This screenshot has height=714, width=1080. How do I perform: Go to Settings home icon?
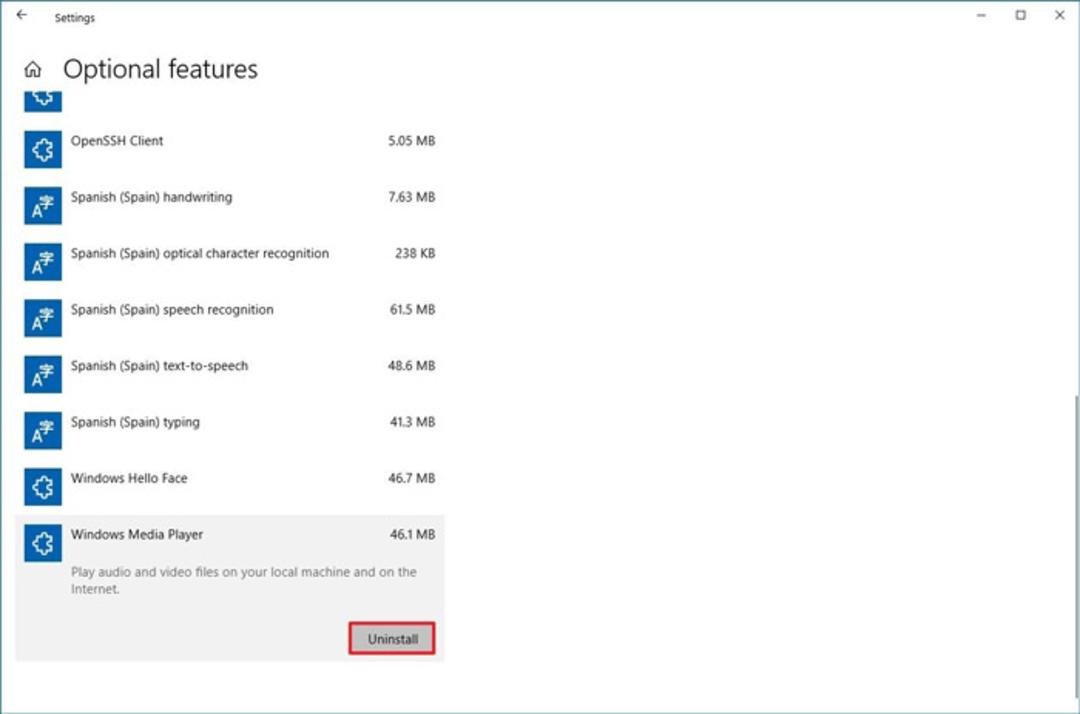click(x=32, y=70)
